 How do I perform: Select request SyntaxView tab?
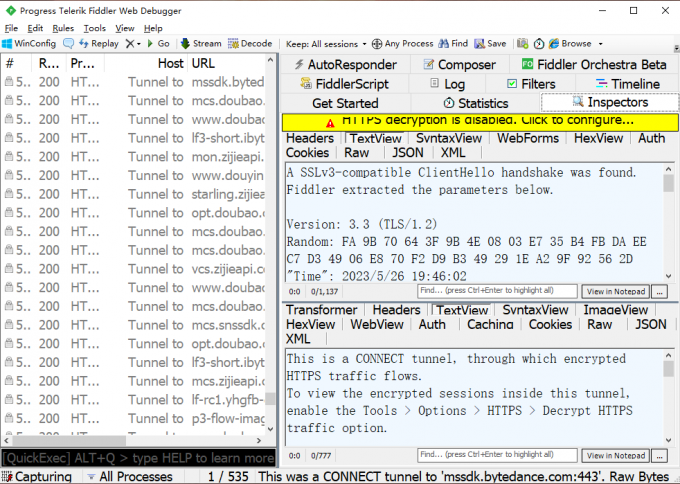[x=449, y=138]
